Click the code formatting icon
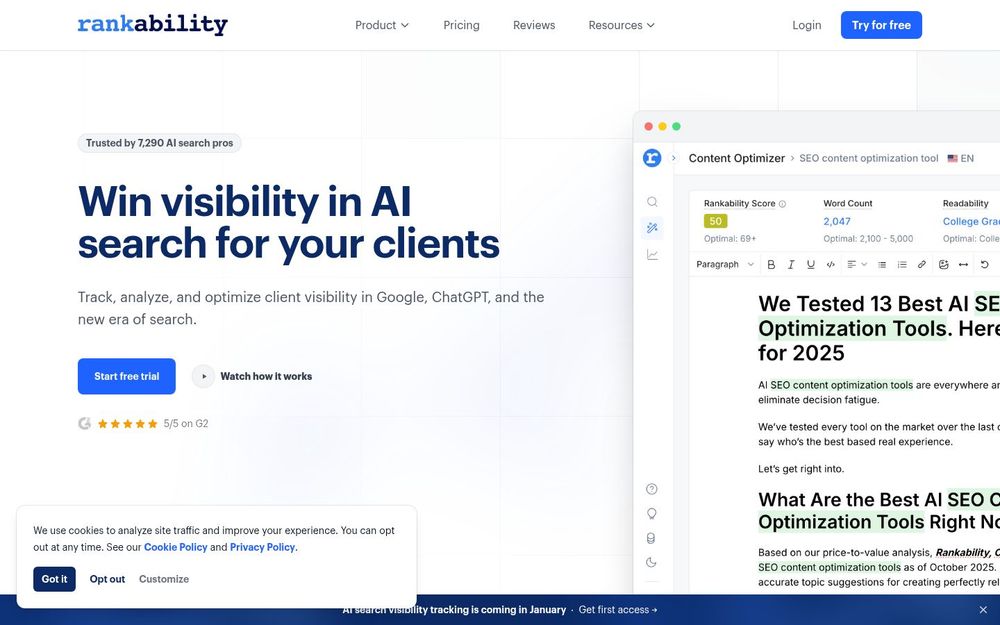Viewport: 1000px width, 625px height. pos(830,264)
